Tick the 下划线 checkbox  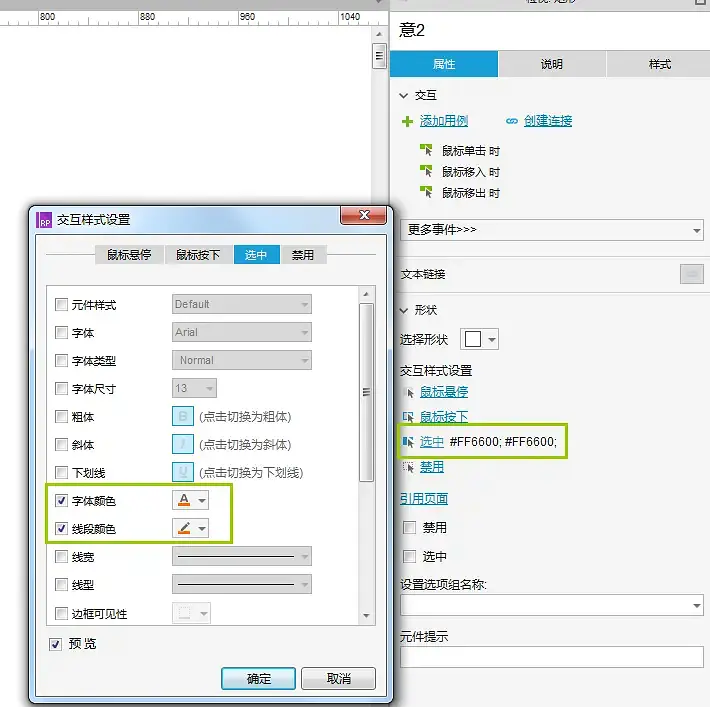(x=61, y=473)
